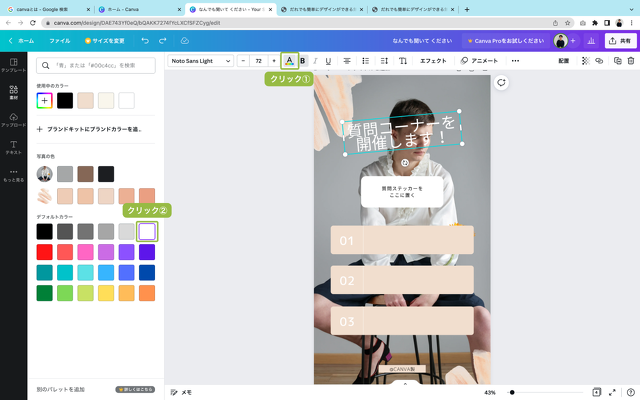Click the trash delete icon in toolbar
This screenshot has height=400, width=640.
click(x=630, y=61)
